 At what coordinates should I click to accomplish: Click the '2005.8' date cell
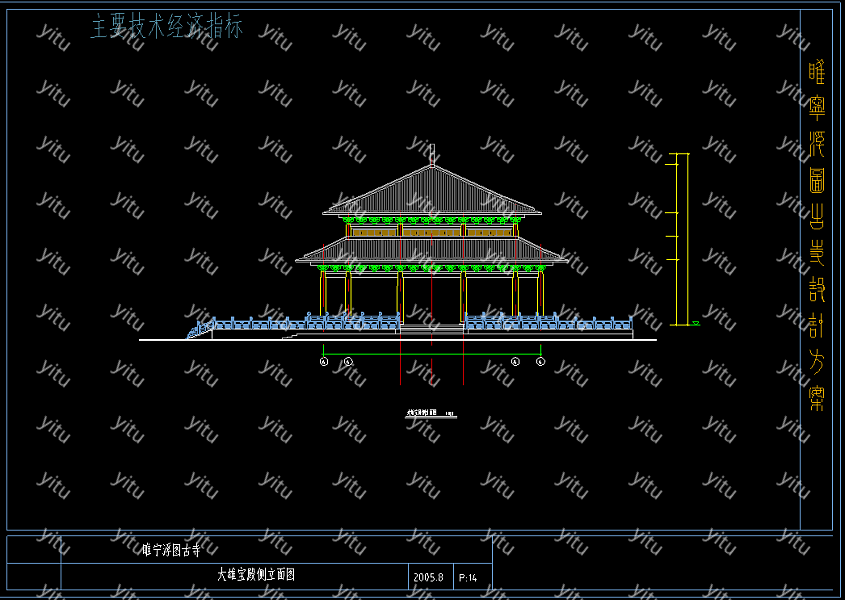[x=427, y=577]
